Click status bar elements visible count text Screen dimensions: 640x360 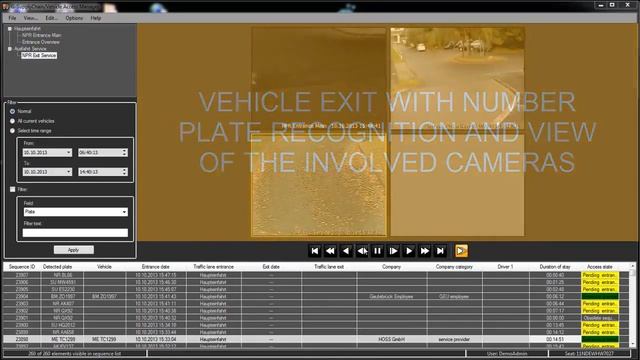[x=74, y=353]
